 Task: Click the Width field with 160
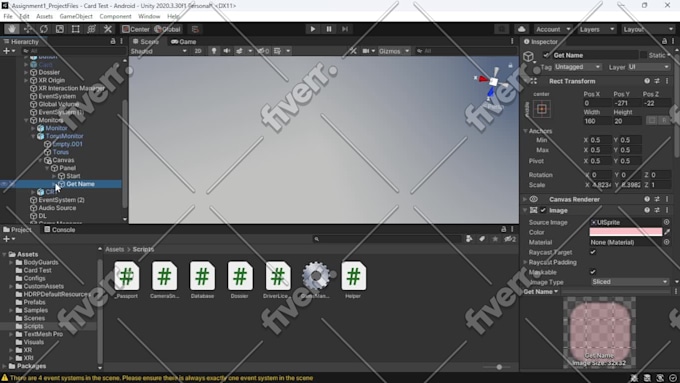[x=597, y=121]
